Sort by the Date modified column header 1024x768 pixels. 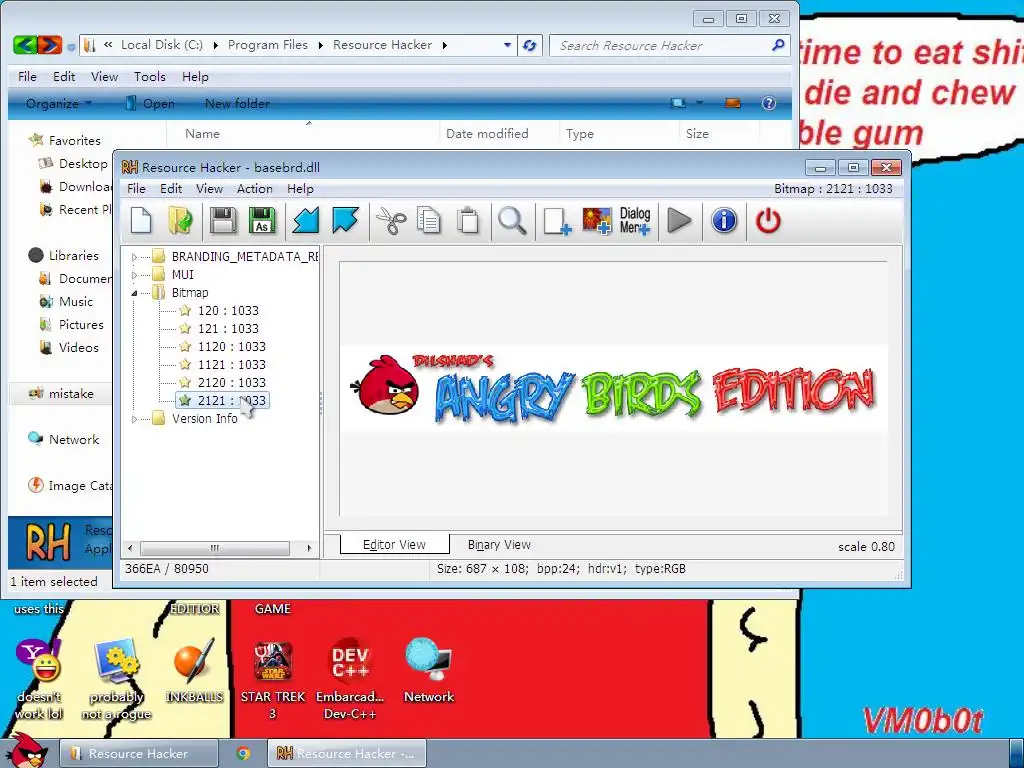tap(487, 133)
